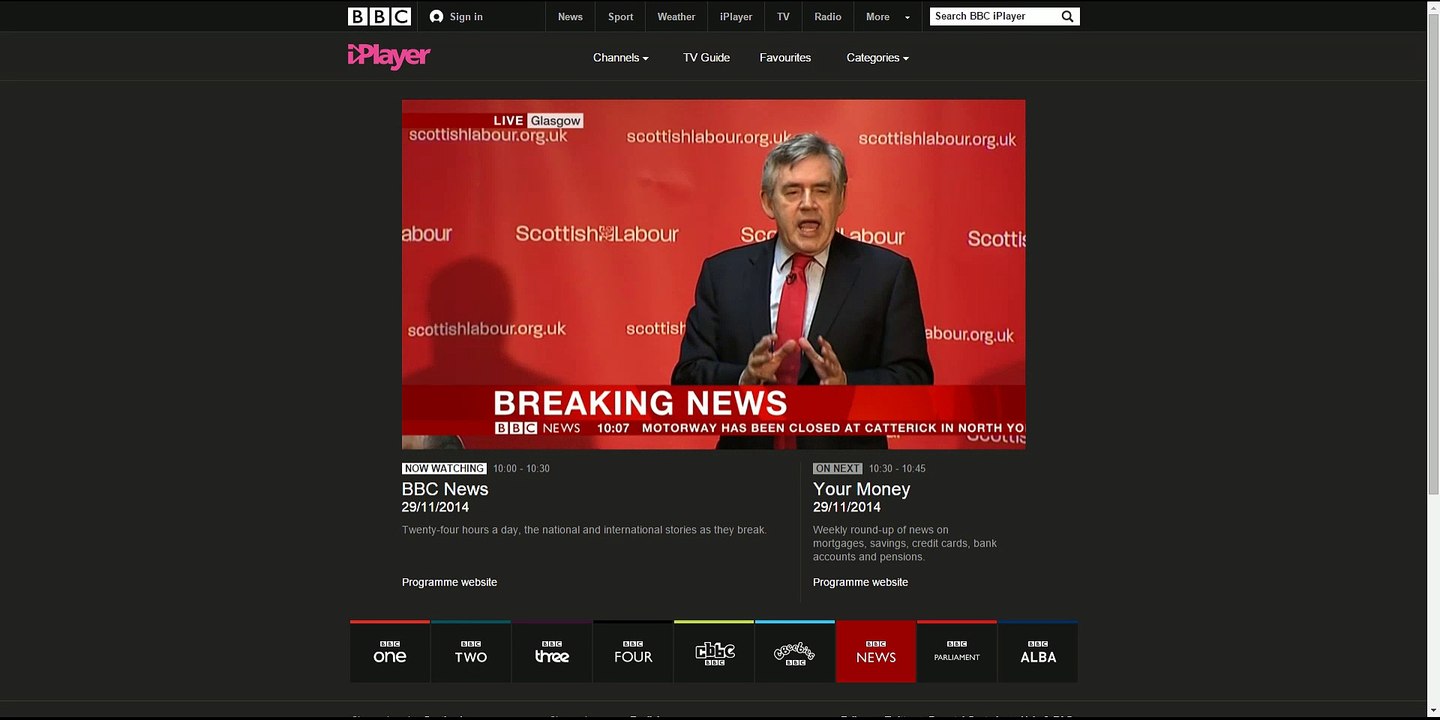The image size is (1440, 720).
Task: Select the BBC News channel icon
Action: (876, 652)
